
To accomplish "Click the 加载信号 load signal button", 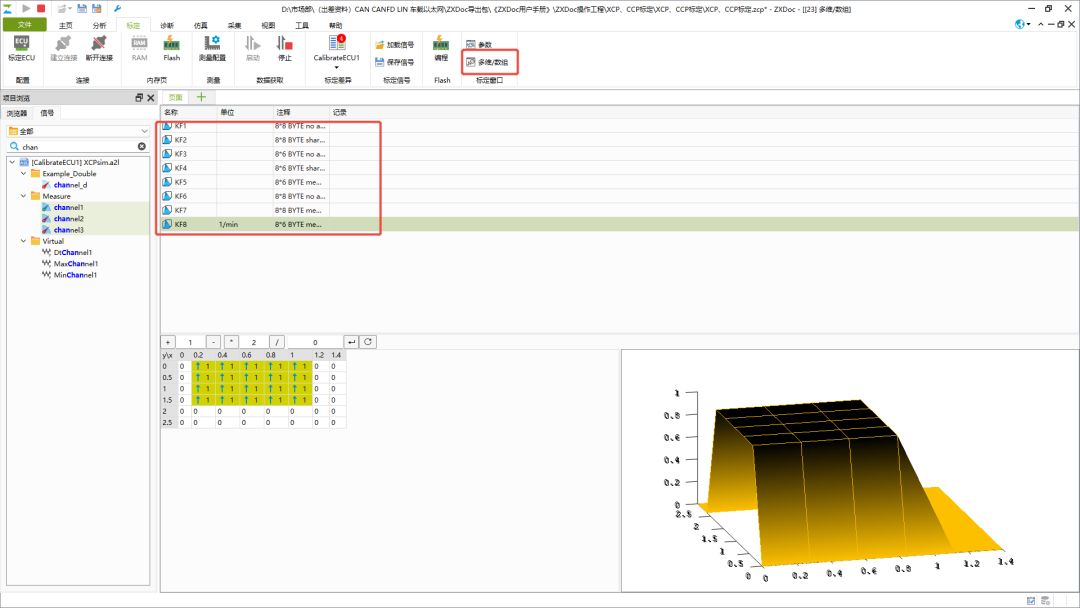I will click(394, 45).
